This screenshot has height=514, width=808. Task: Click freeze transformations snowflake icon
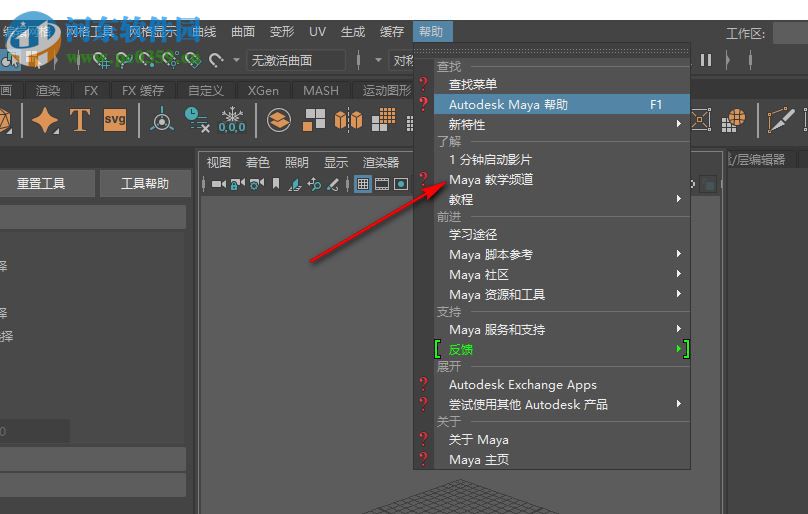[232, 120]
